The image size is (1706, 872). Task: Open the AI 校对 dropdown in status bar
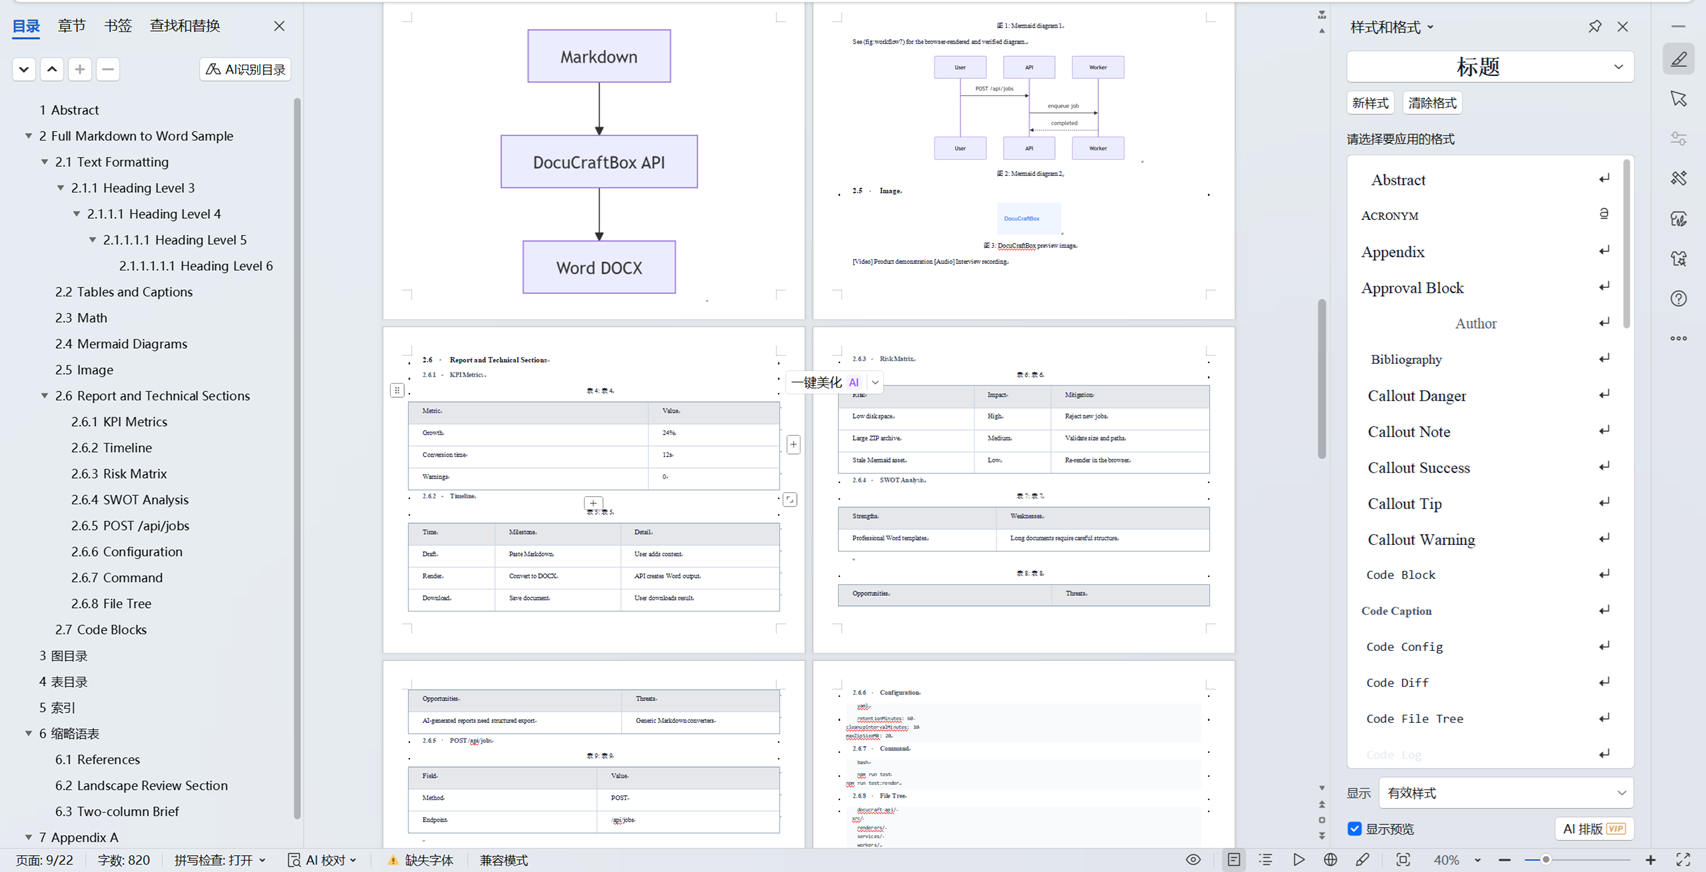pos(322,860)
